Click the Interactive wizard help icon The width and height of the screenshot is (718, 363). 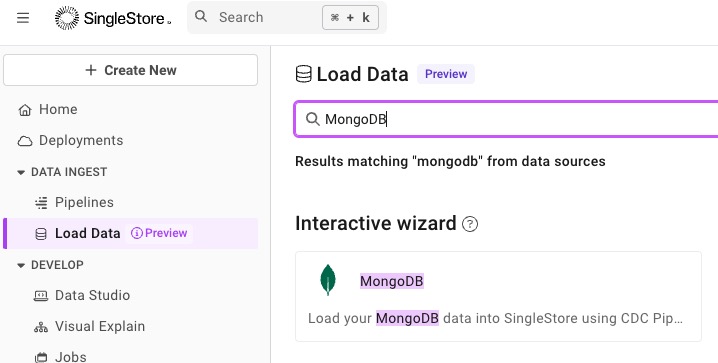pyautogui.click(x=470, y=224)
